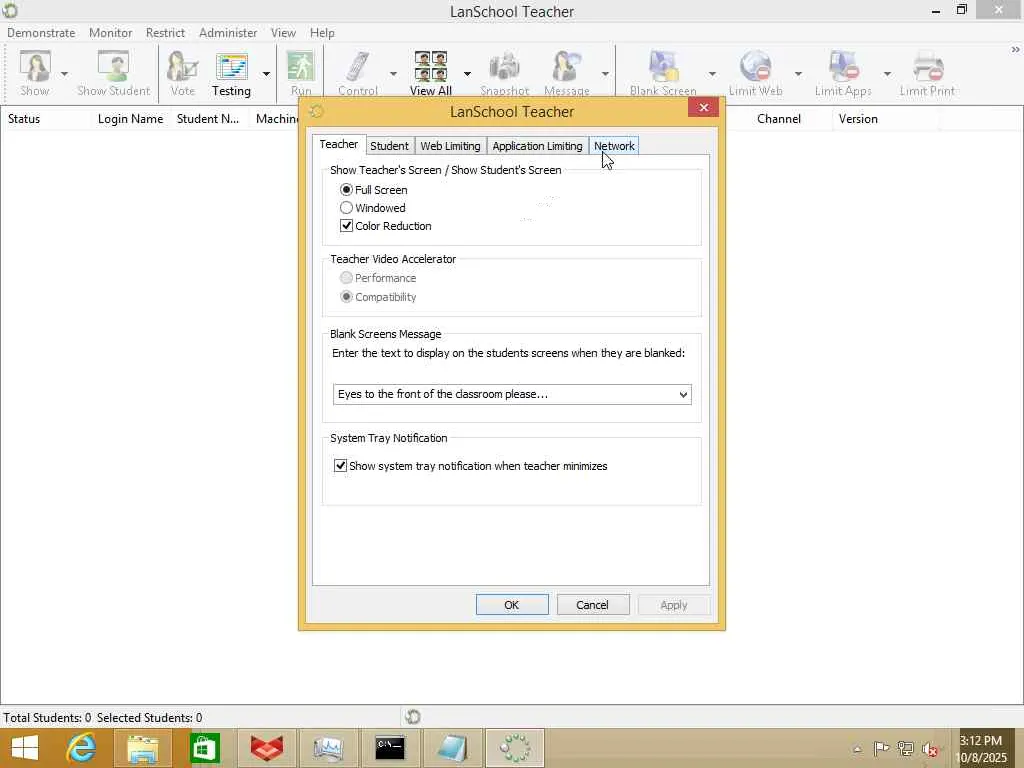The width and height of the screenshot is (1024, 768).
Task: Click the status bar refresh icon
Action: point(413,717)
